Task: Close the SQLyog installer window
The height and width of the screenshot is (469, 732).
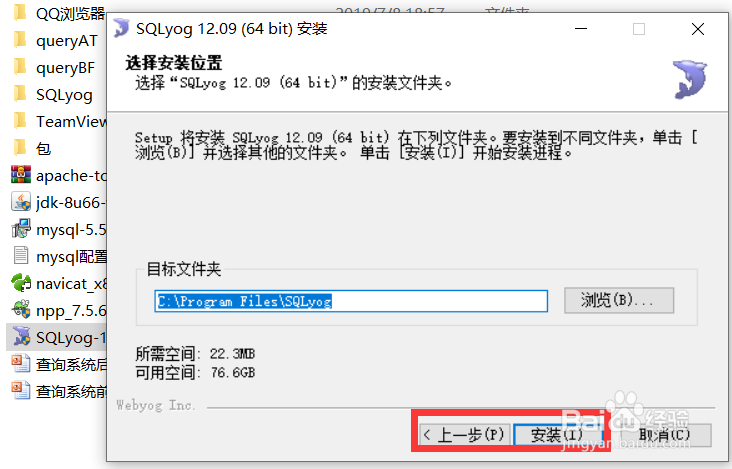Action: (698, 29)
